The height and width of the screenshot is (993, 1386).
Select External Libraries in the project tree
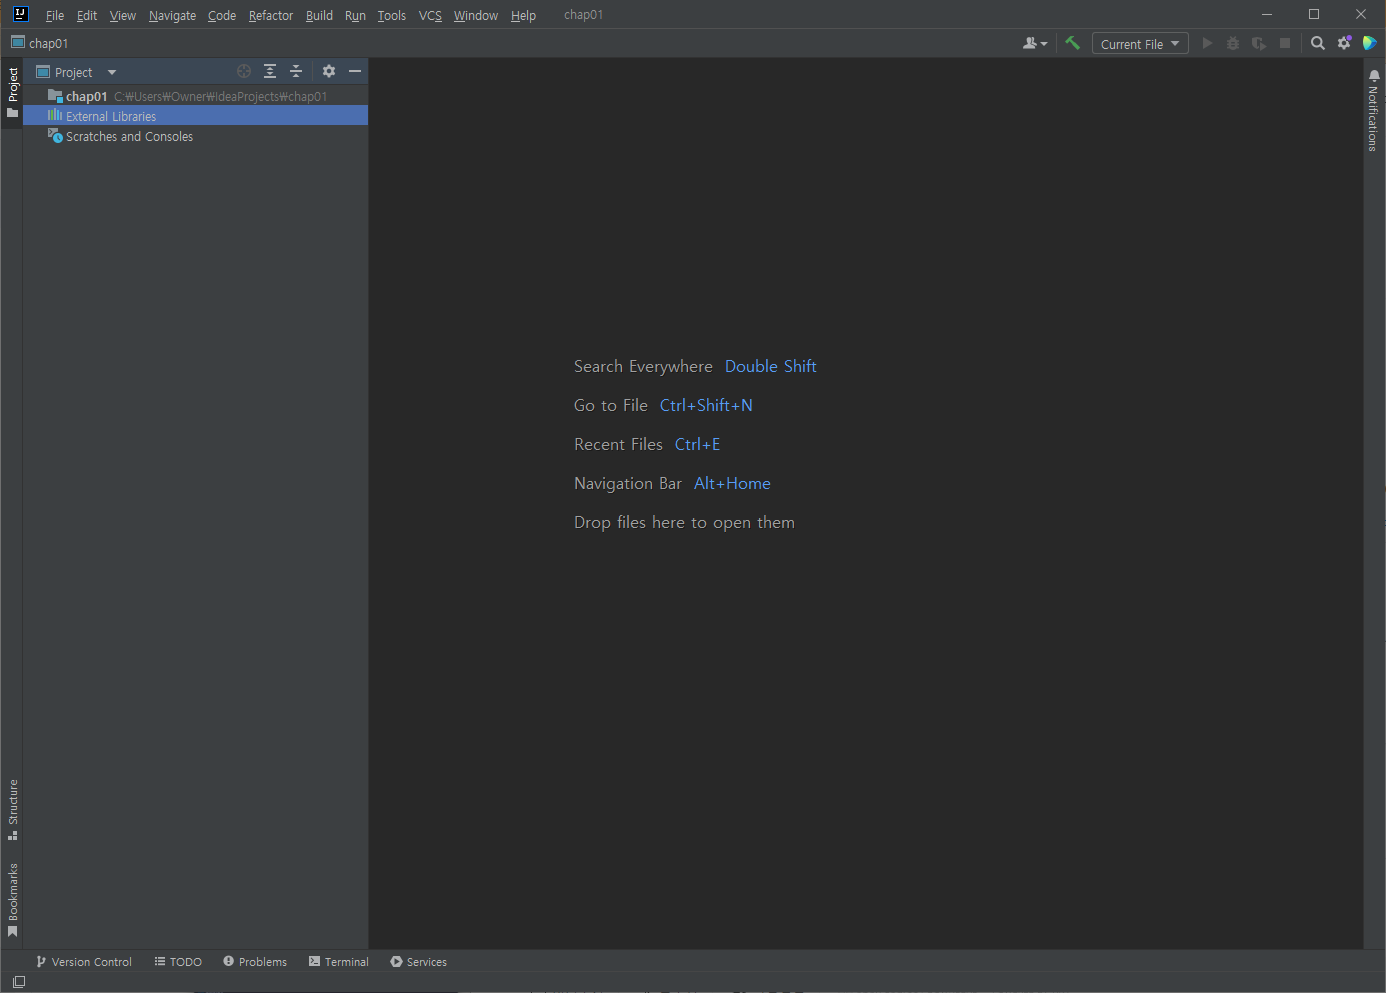tap(196, 116)
